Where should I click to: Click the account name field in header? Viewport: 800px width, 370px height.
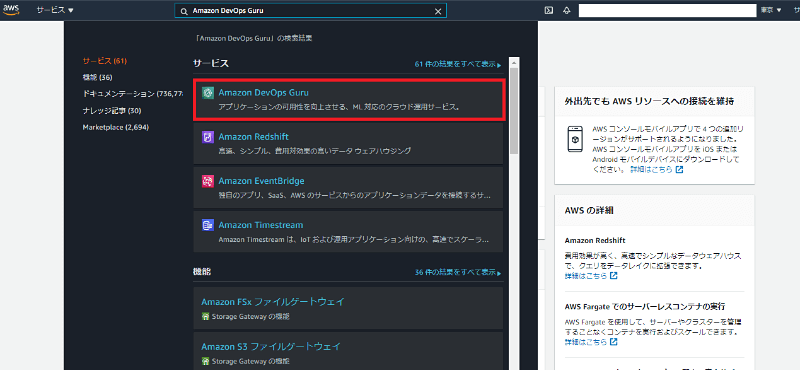point(667,11)
